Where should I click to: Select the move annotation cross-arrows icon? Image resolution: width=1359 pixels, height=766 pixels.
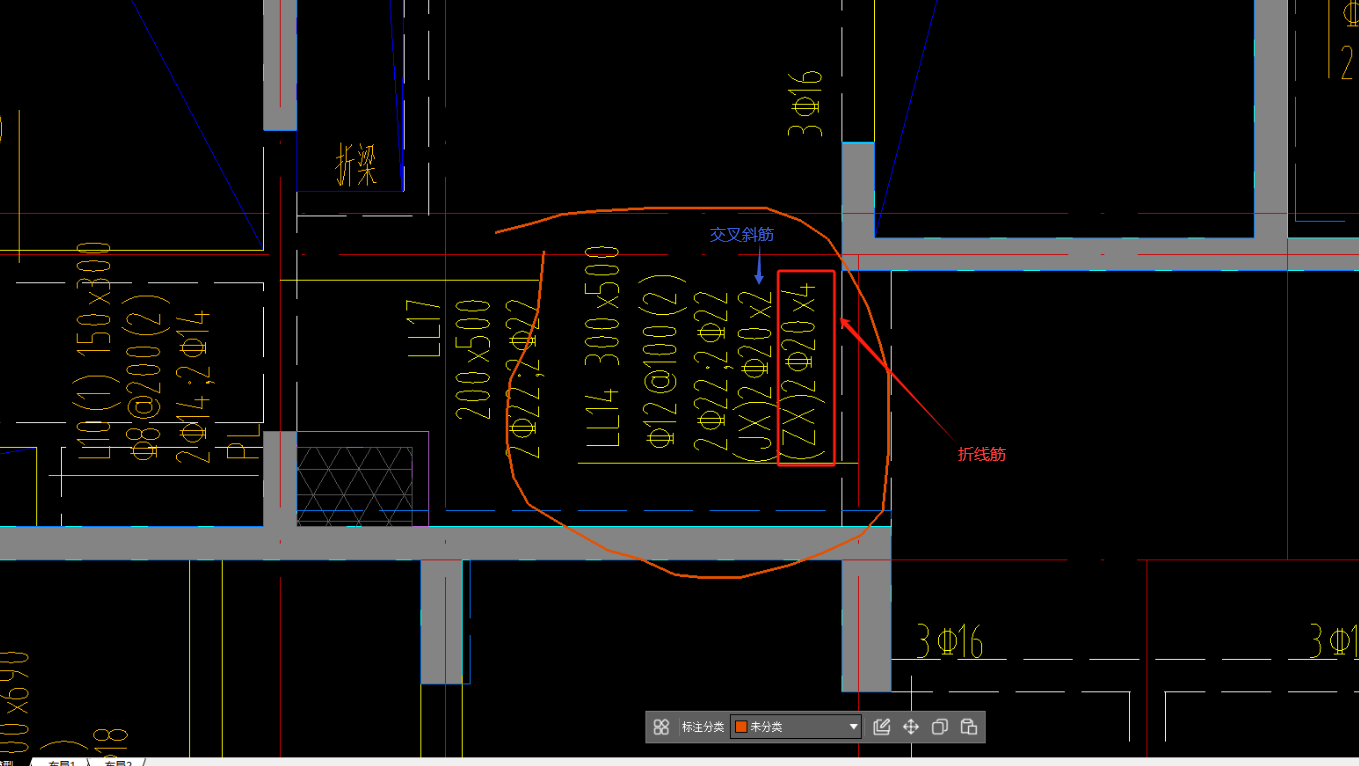tap(910, 727)
